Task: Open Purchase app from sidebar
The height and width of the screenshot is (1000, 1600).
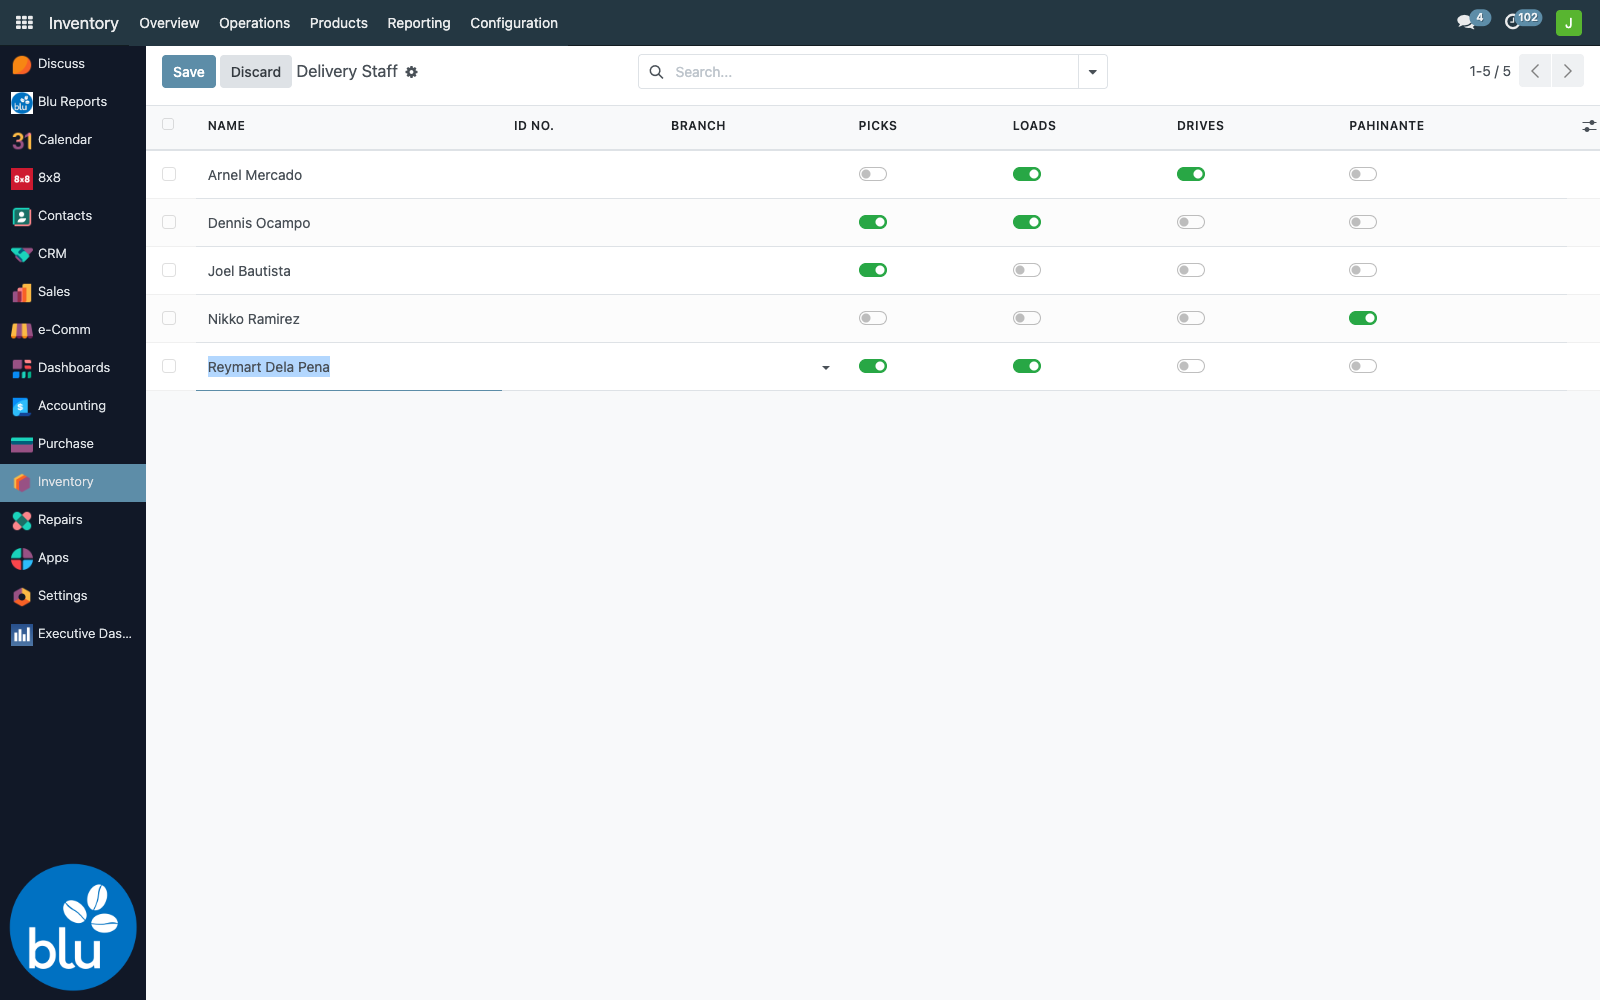Action: [73, 444]
